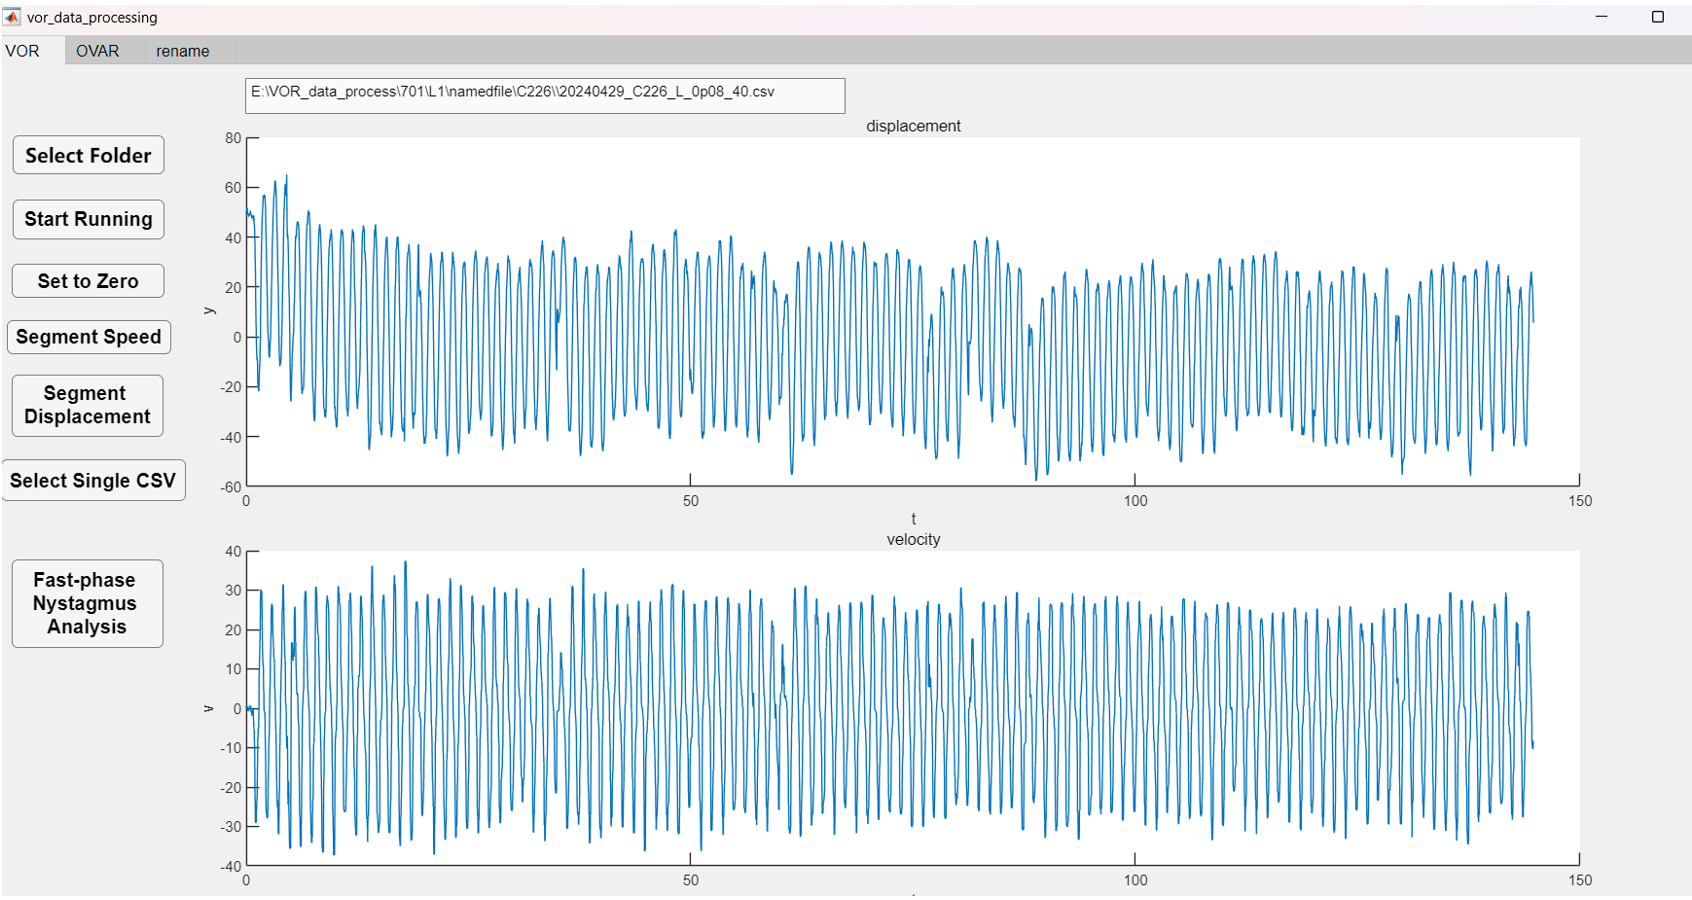Select the rename tab
The width and height of the screenshot is (1692, 900).
click(x=182, y=51)
